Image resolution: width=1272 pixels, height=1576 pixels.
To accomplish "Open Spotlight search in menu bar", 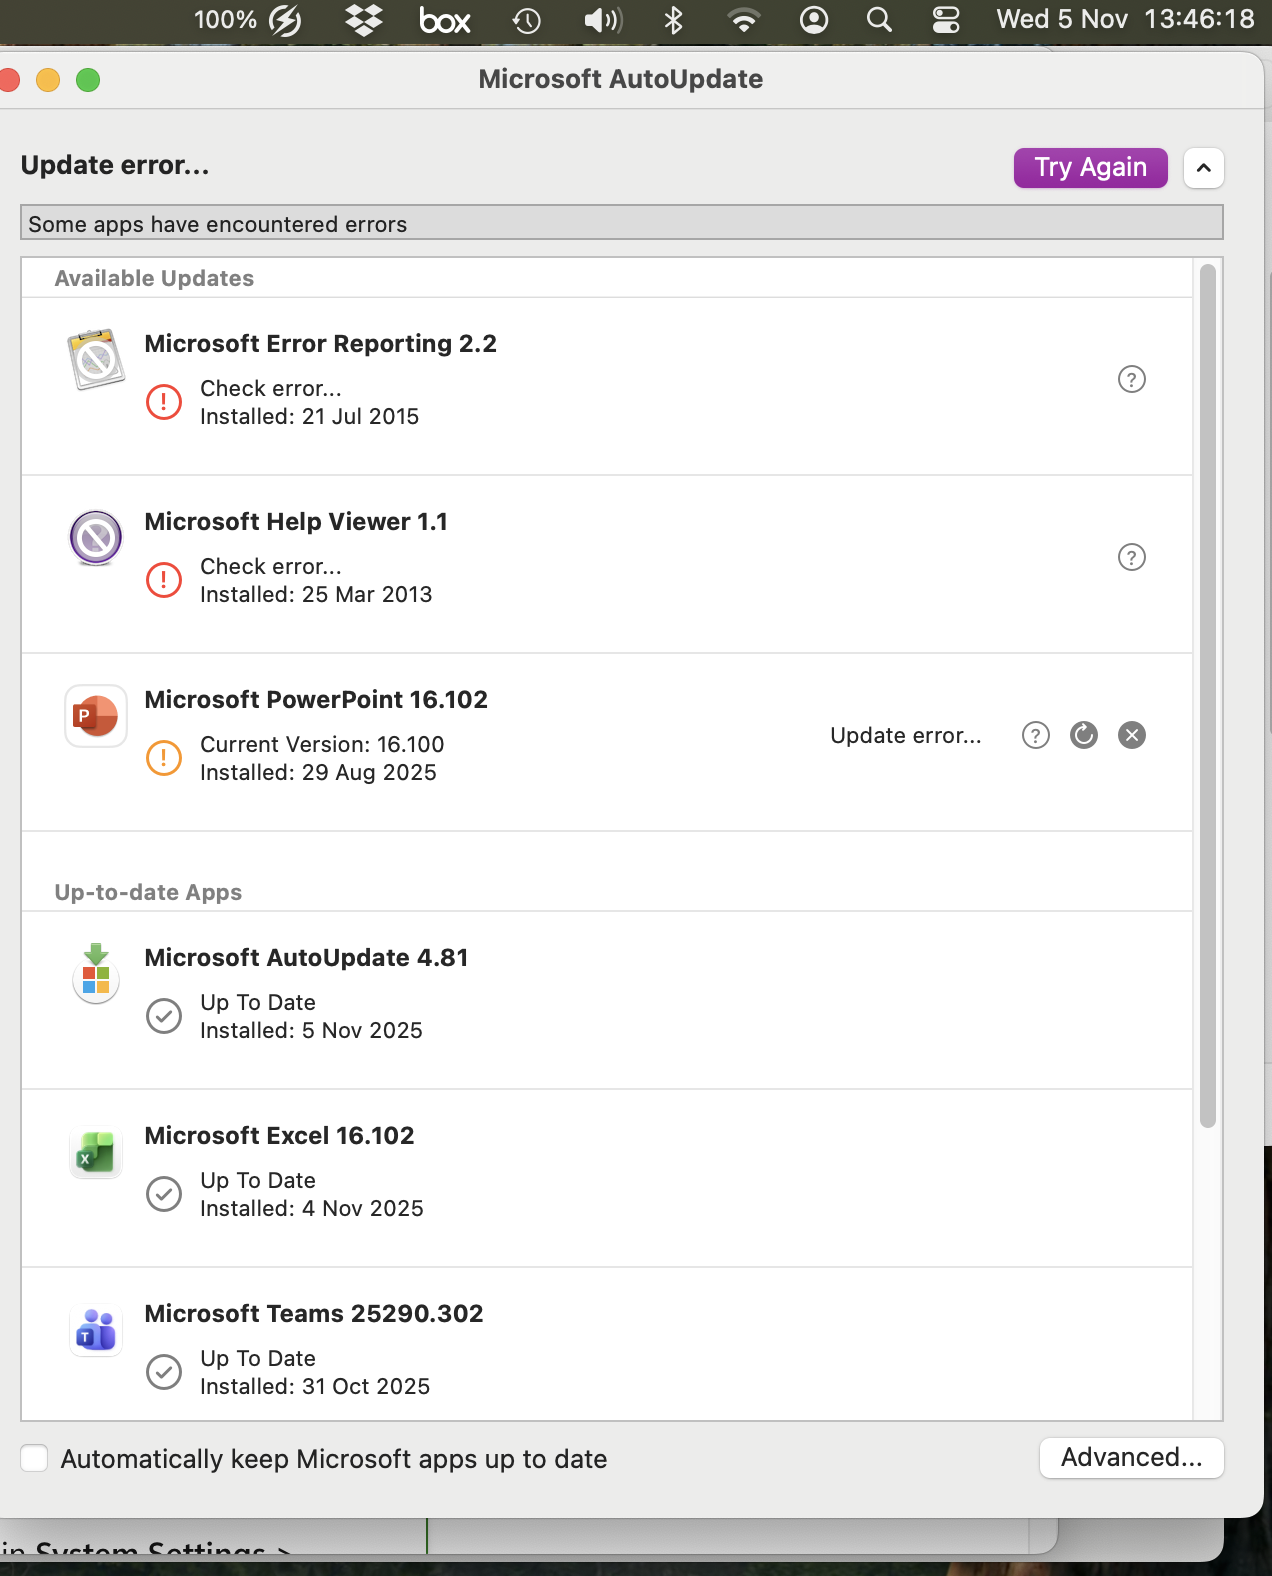I will pyautogui.click(x=879, y=20).
